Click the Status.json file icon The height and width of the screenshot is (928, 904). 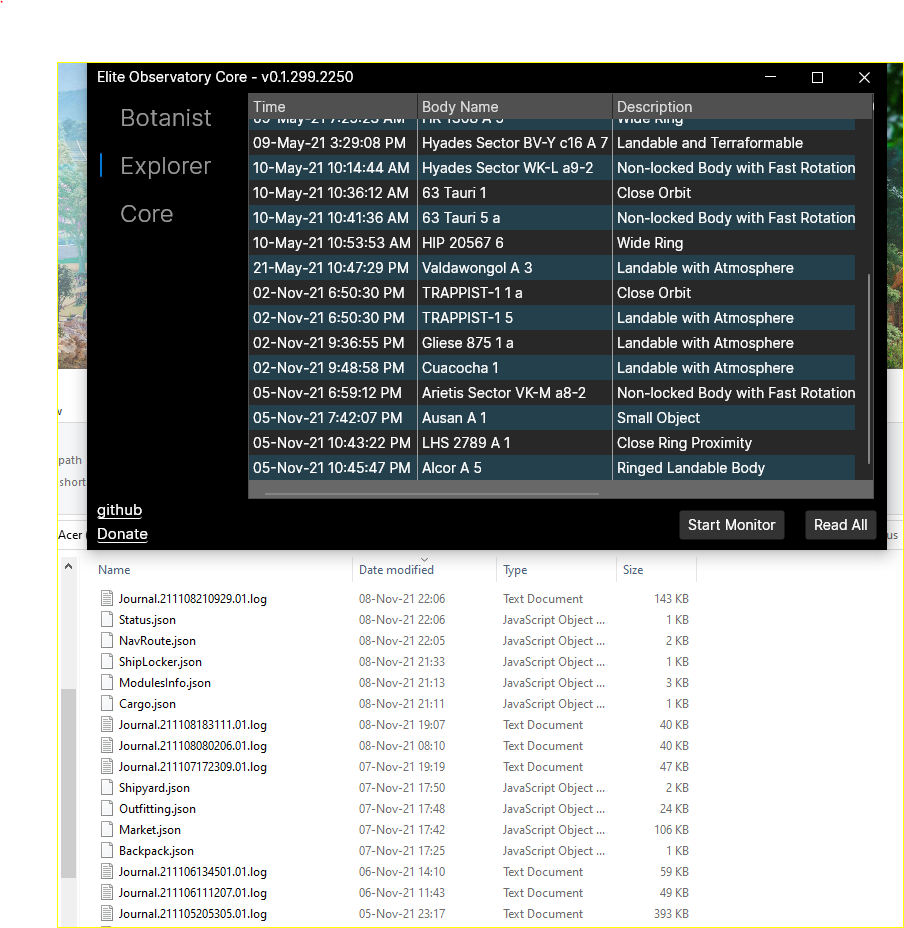click(x=107, y=620)
